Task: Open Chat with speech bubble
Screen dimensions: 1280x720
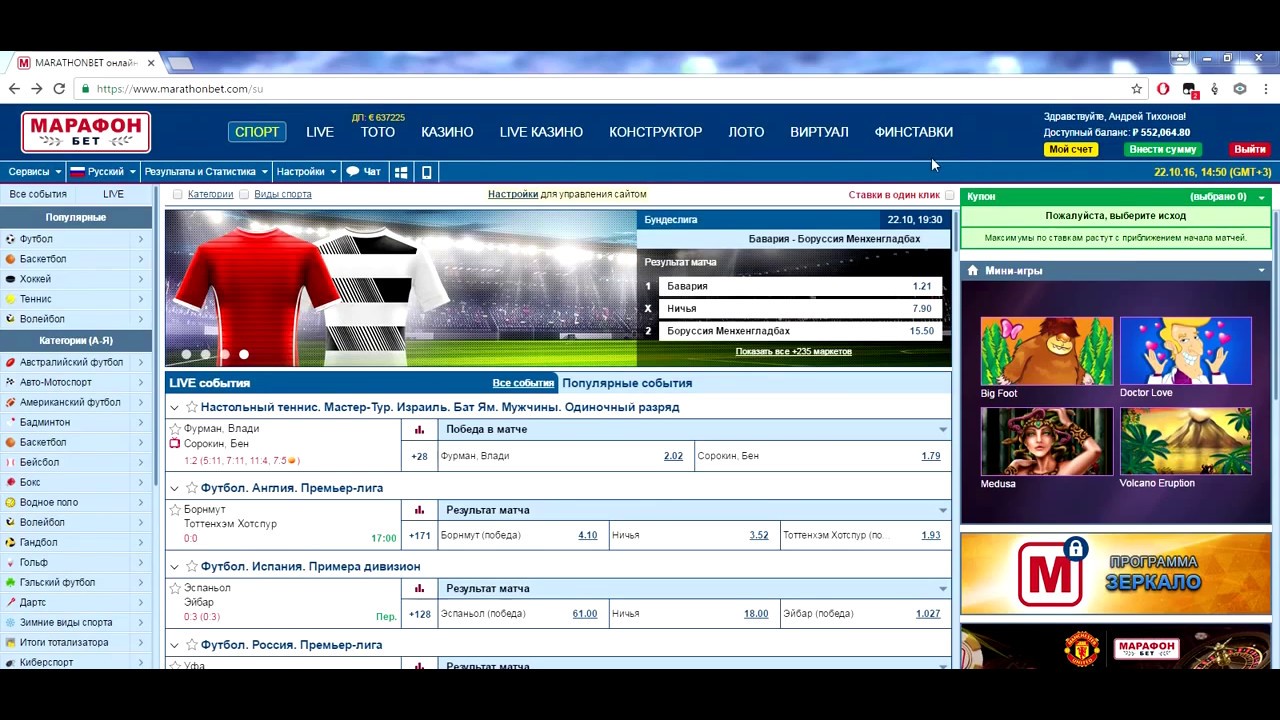Action: point(363,172)
